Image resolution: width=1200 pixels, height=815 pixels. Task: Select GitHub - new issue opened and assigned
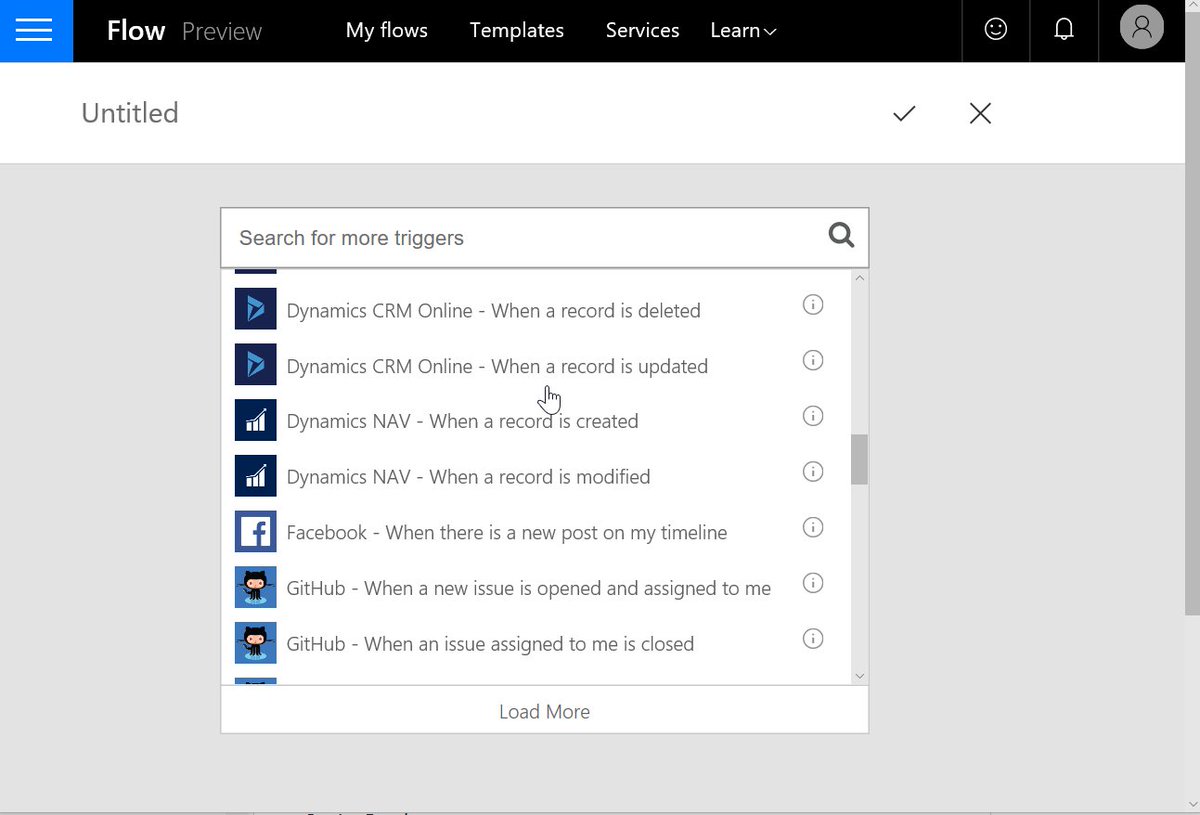coord(528,588)
